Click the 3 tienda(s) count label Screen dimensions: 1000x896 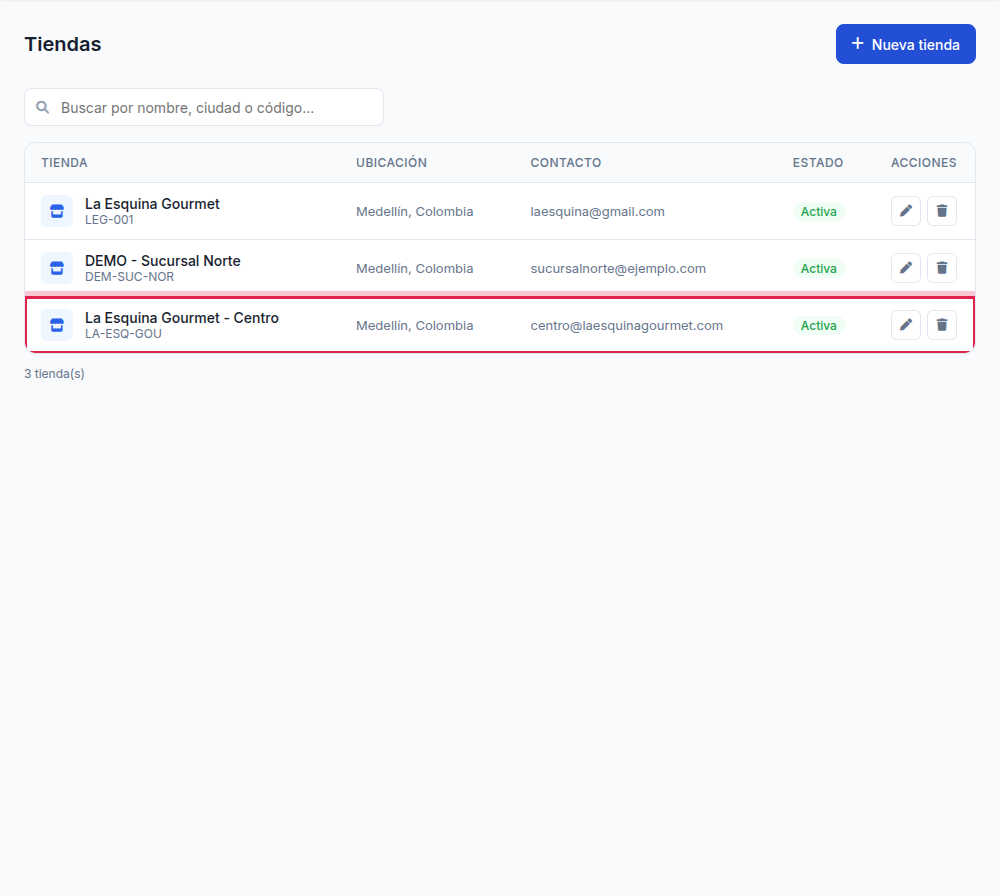point(54,374)
